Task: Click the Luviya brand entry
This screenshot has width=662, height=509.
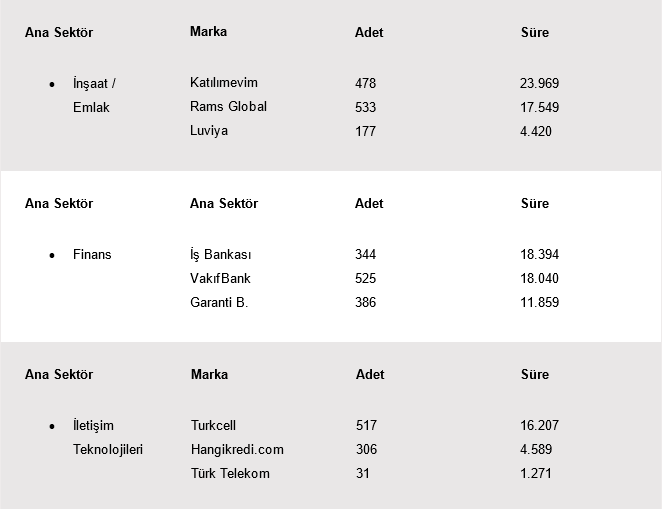Action: tap(209, 131)
